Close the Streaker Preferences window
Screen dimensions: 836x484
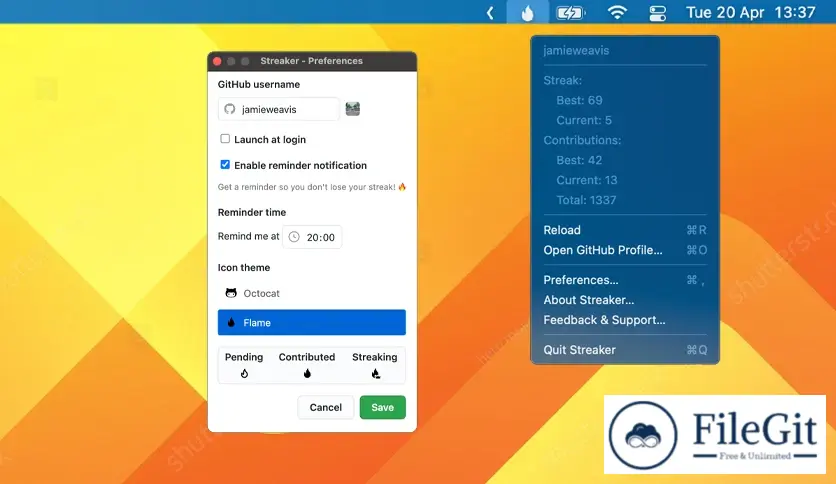click(217, 61)
